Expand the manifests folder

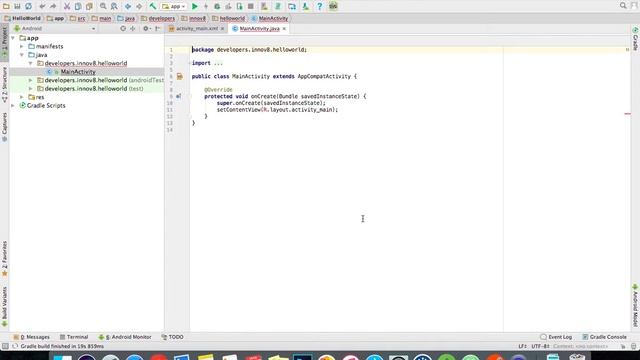(x=22, y=47)
